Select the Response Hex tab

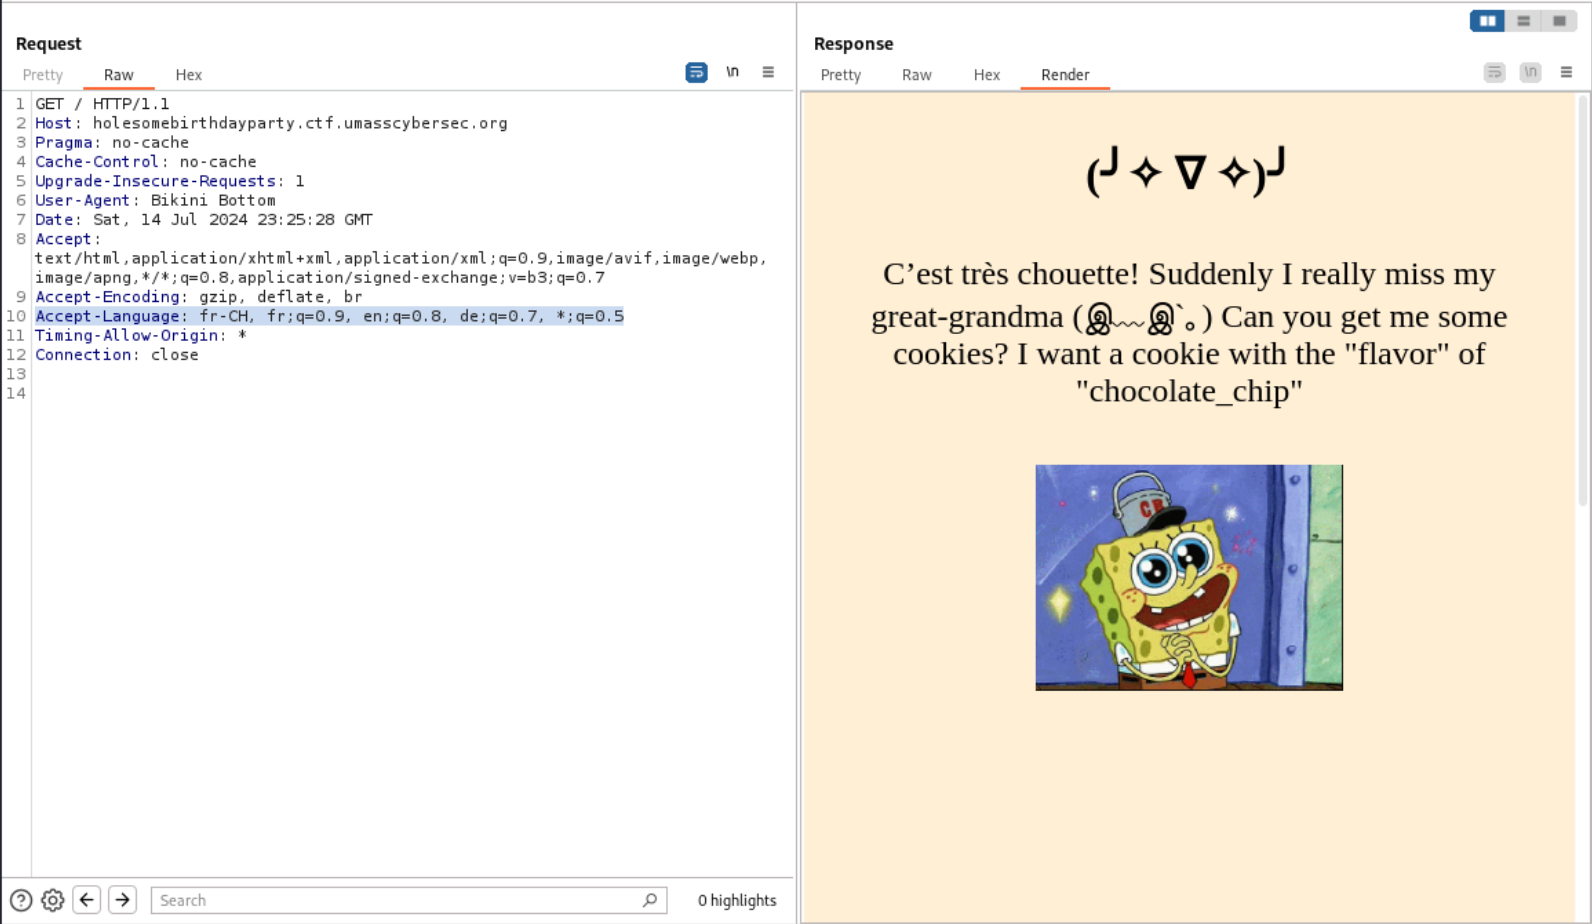point(986,75)
